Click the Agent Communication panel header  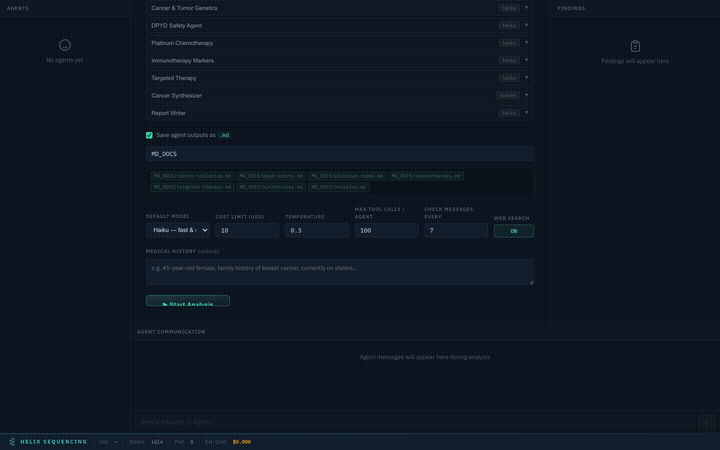(x=171, y=332)
